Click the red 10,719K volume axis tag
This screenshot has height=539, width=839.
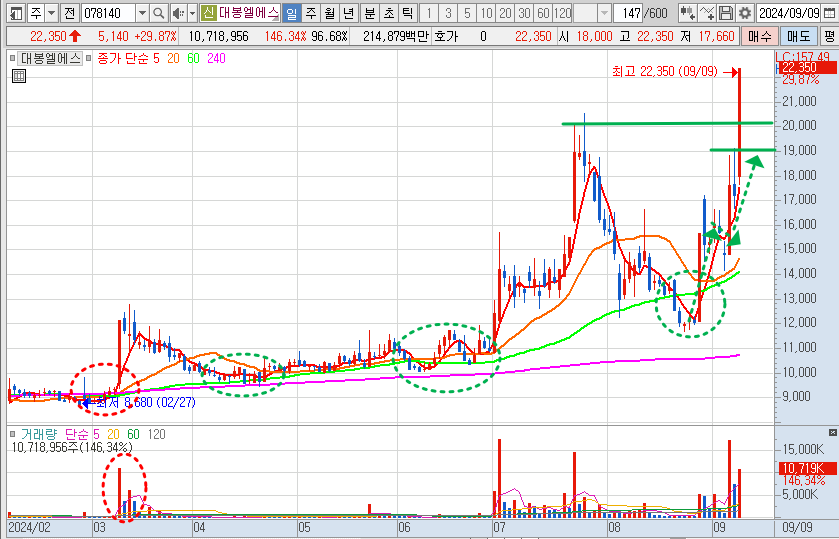click(807, 468)
